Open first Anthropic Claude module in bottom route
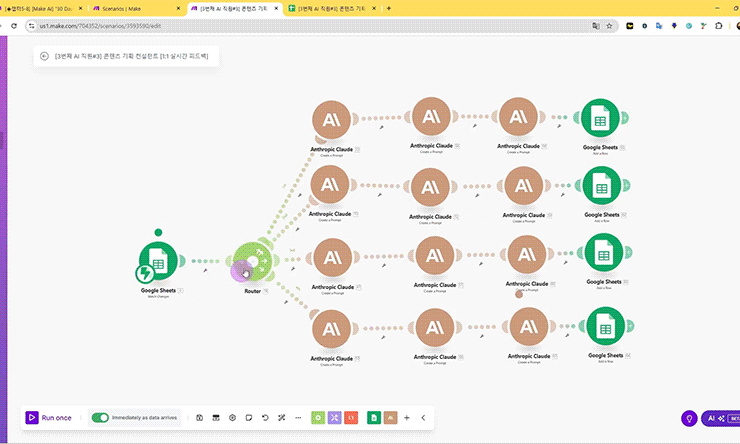This screenshot has height=444, width=740. tap(331, 329)
